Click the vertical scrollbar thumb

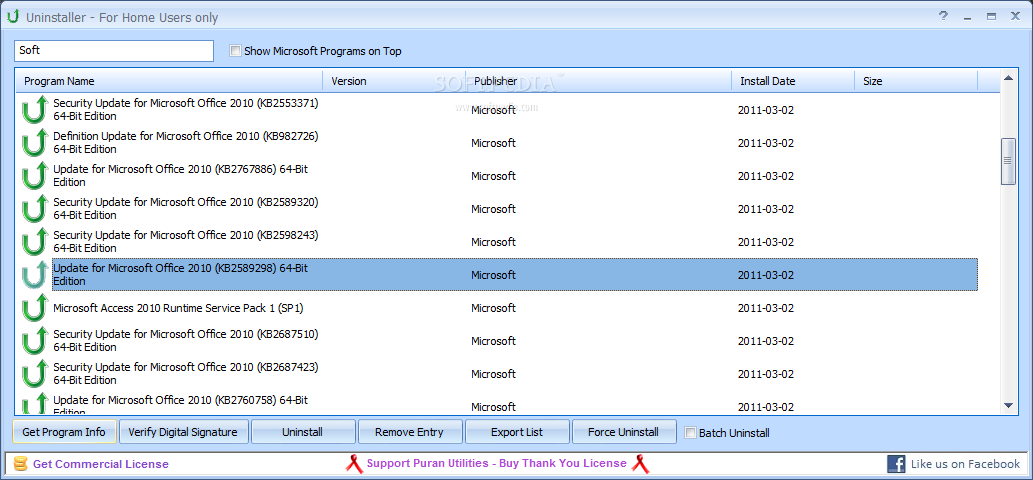coord(1008,161)
